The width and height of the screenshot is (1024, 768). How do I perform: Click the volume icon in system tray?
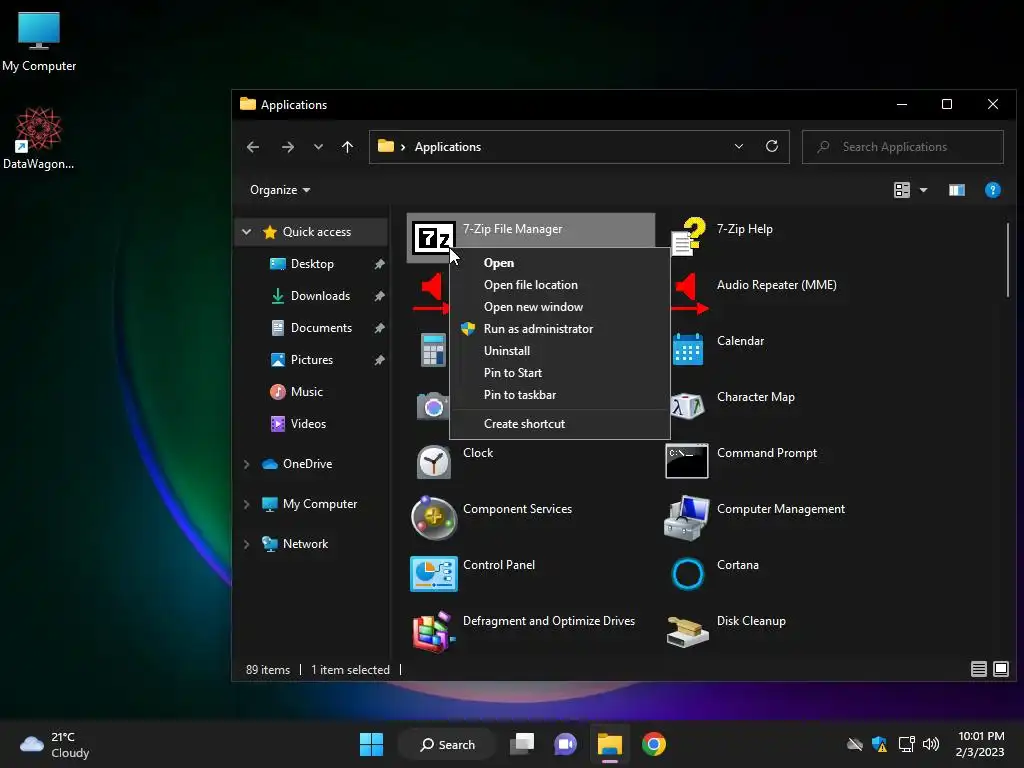931,744
